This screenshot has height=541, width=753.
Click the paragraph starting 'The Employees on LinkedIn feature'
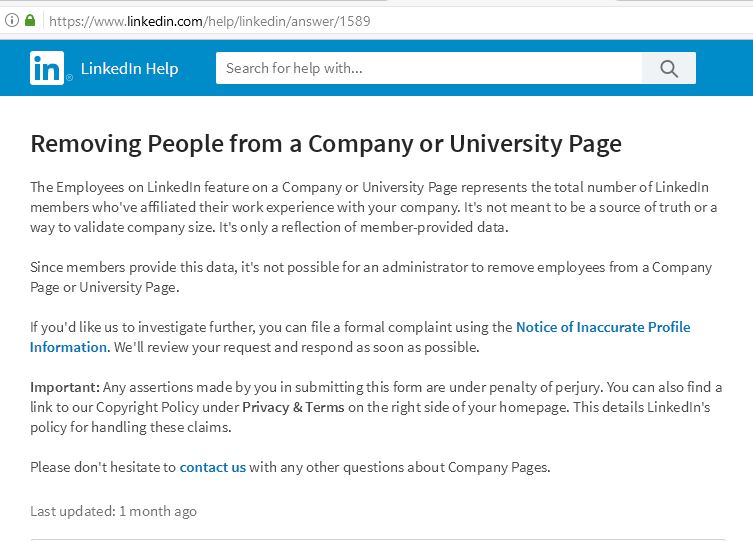tap(374, 207)
